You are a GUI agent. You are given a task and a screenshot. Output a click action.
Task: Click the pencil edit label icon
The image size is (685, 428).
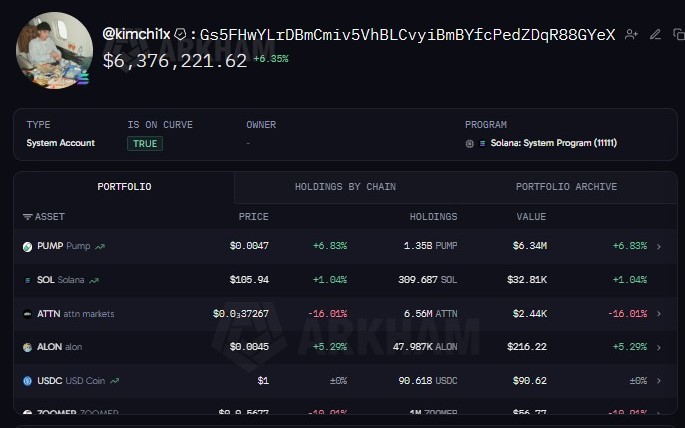point(655,35)
